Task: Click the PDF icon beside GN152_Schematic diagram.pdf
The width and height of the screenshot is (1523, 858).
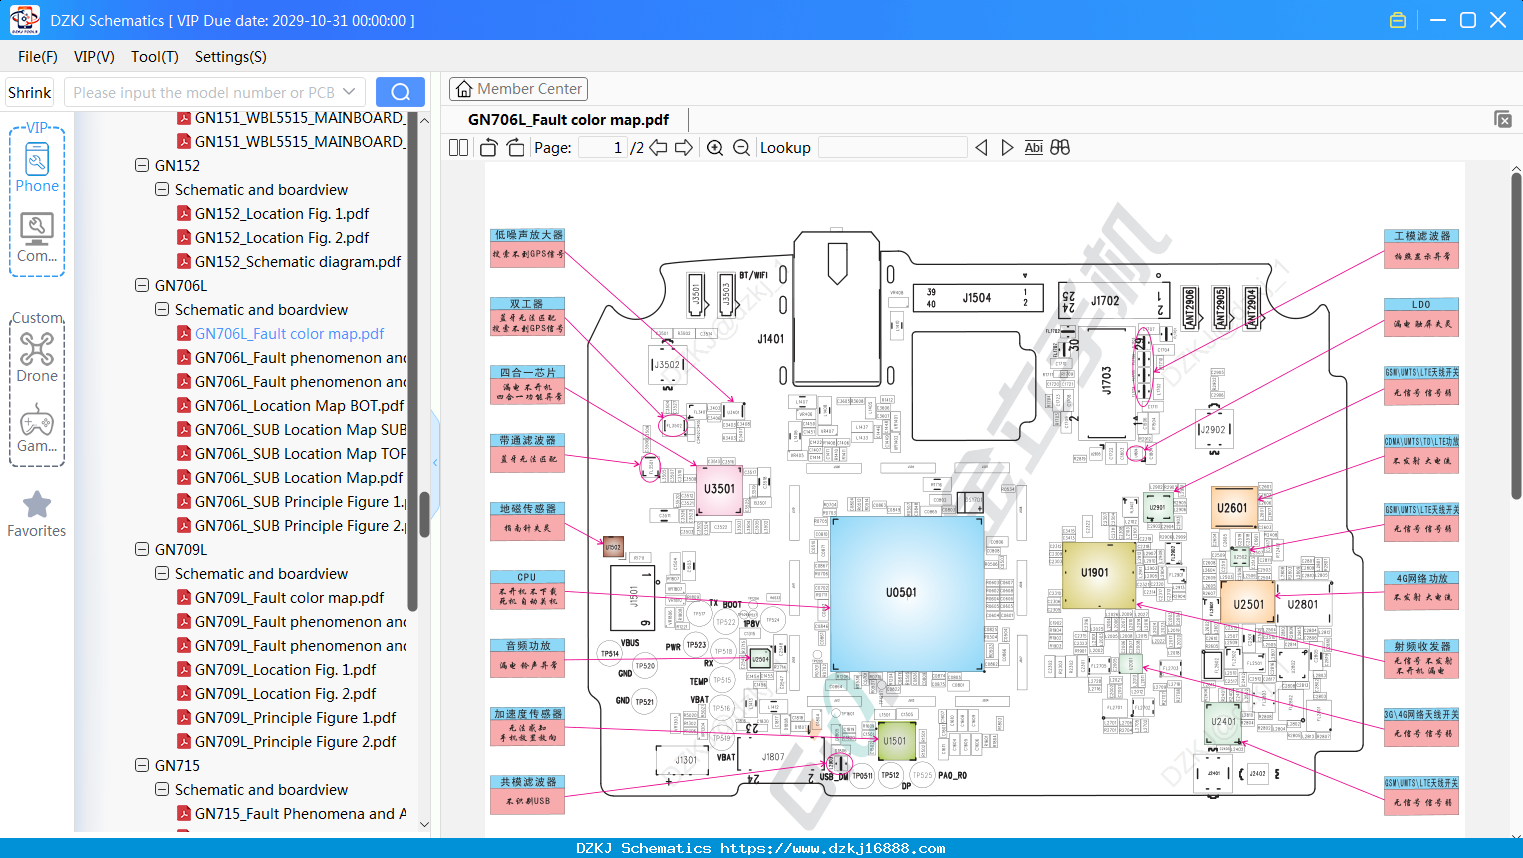Action: 184,262
